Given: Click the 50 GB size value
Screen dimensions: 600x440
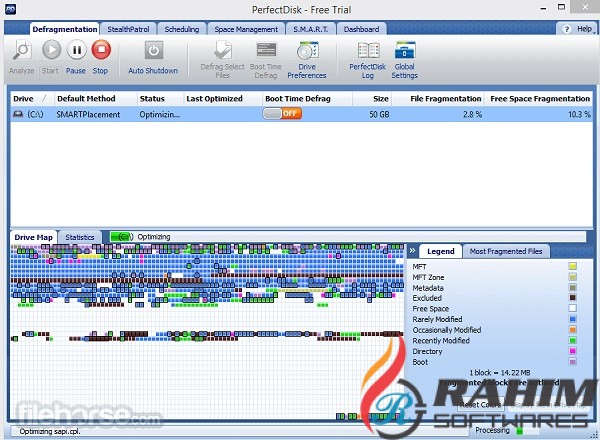Looking at the screenshot, I should click(379, 114).
